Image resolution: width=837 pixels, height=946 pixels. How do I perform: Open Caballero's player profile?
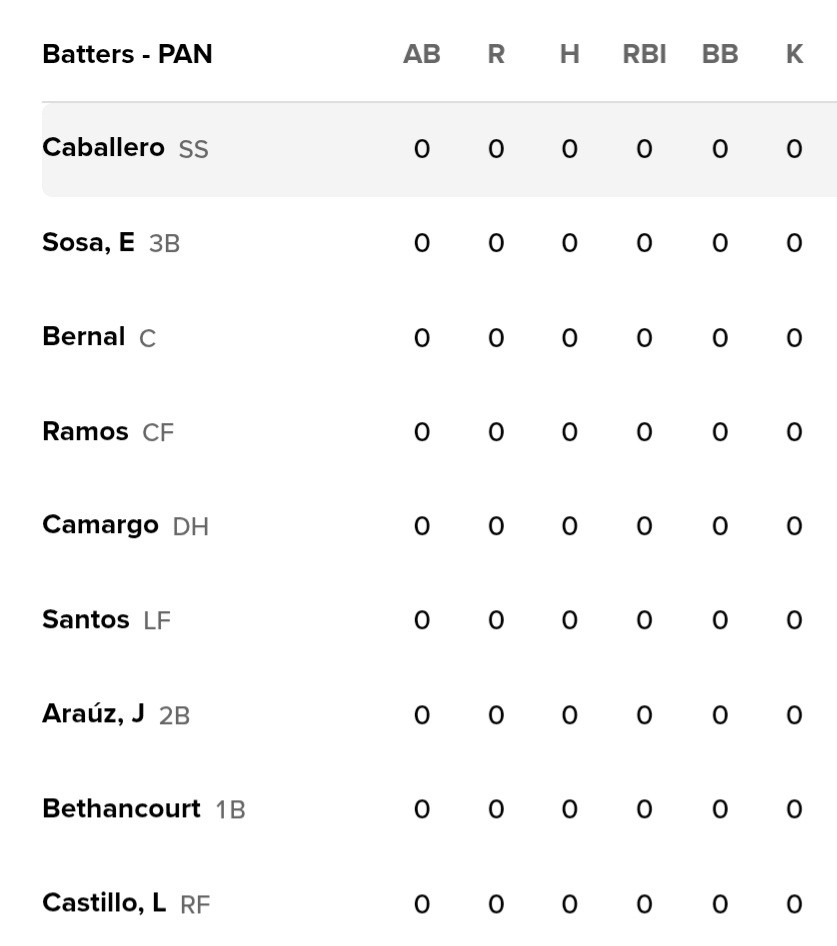pyautogui.click(x=103, y=148)
